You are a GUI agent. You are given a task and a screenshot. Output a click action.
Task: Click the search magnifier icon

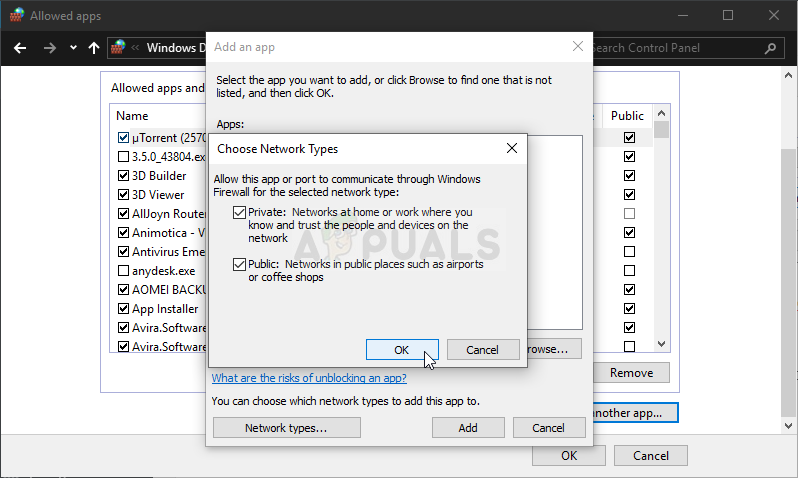coord(770,48)
